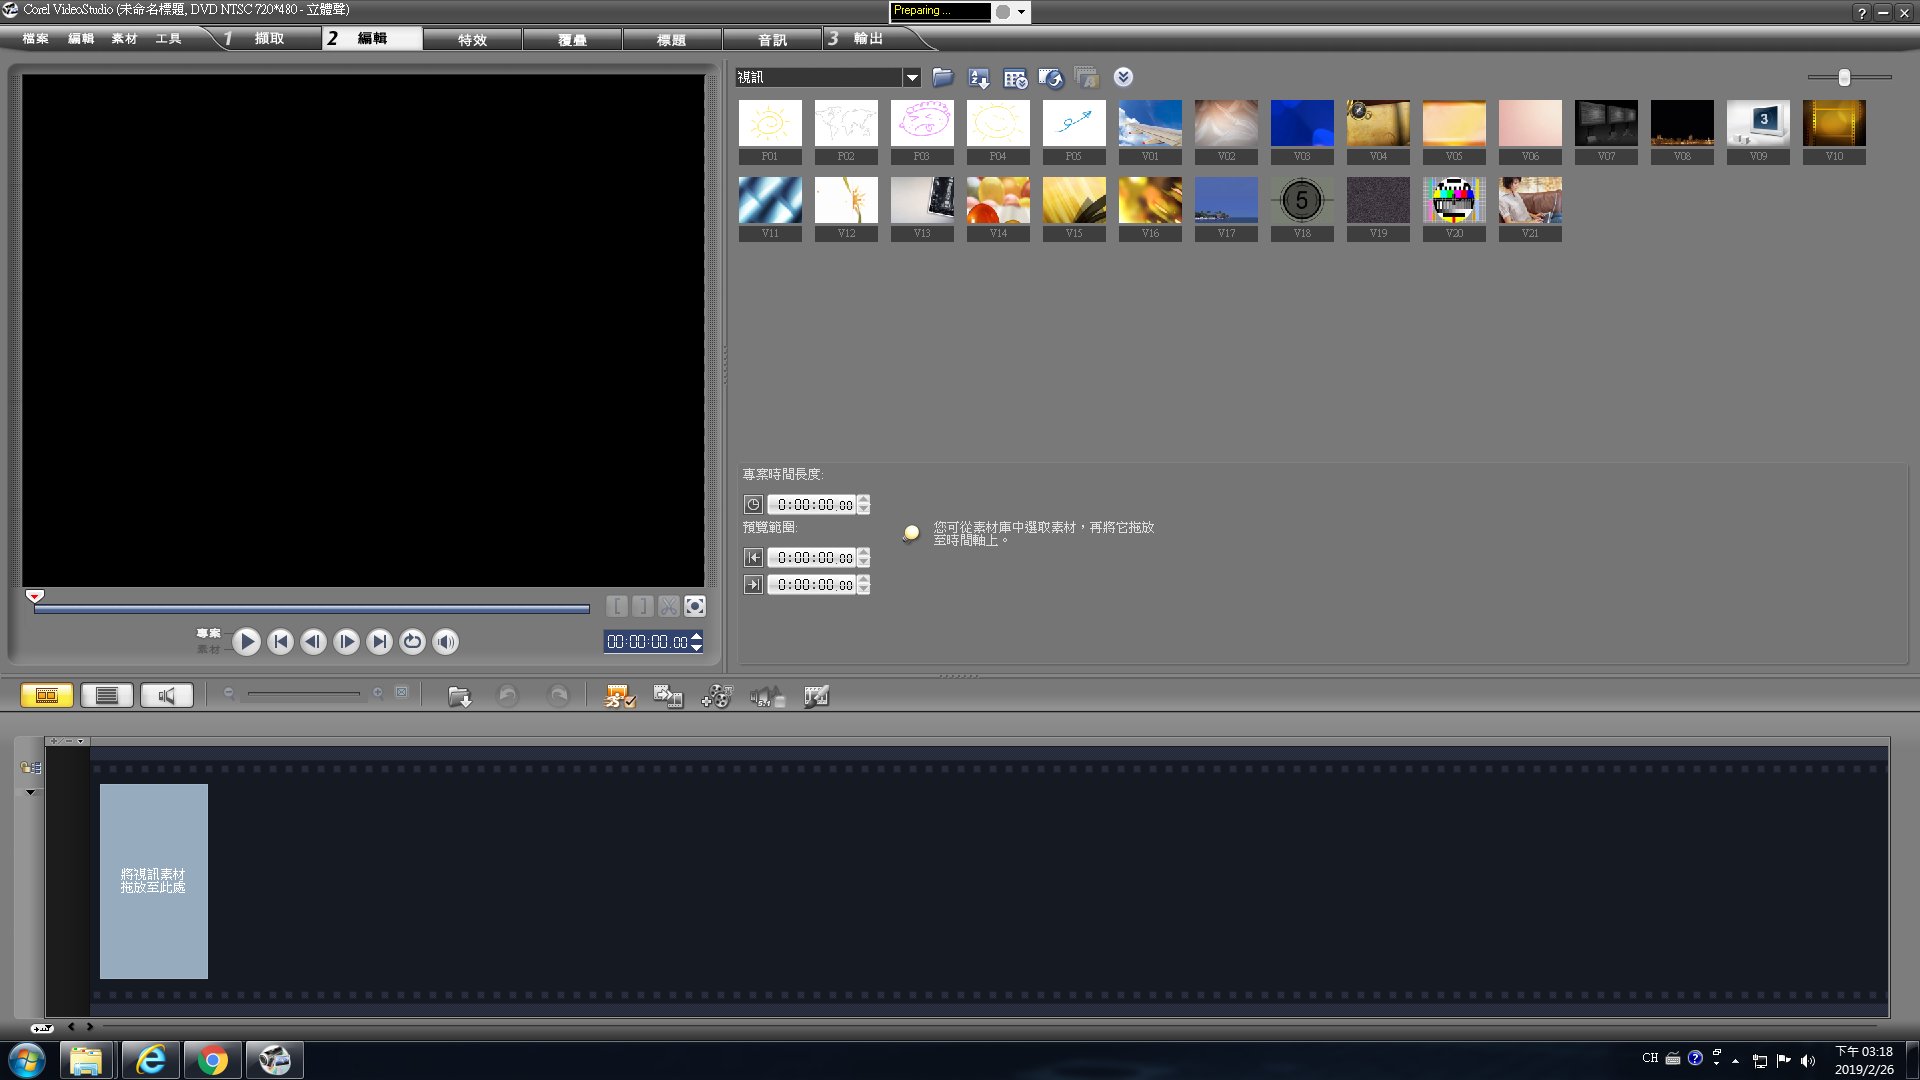Image resolution: width=1920 pixels, height=1080 pixels.
Task: Enlarge the preview window
Action: point(695,606)
